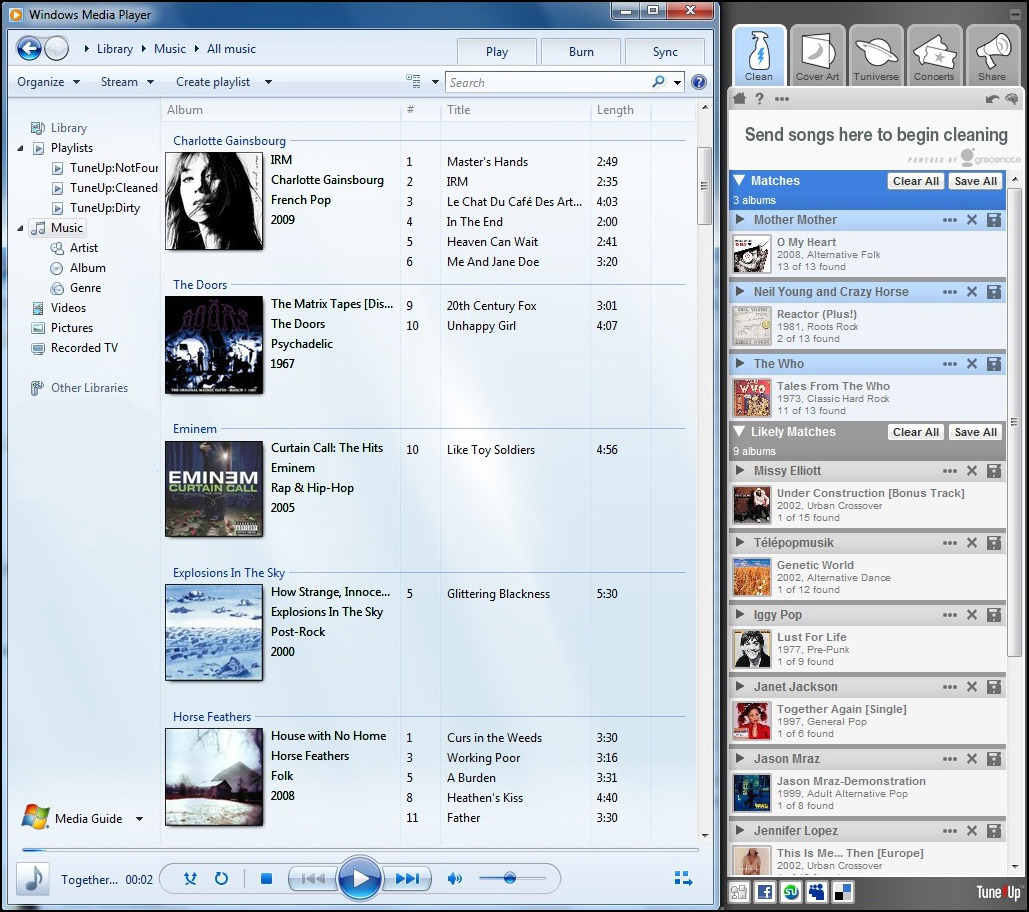Adjust the volume slider
Viewport: 1029px width, 912px height.
coord(512,878)
